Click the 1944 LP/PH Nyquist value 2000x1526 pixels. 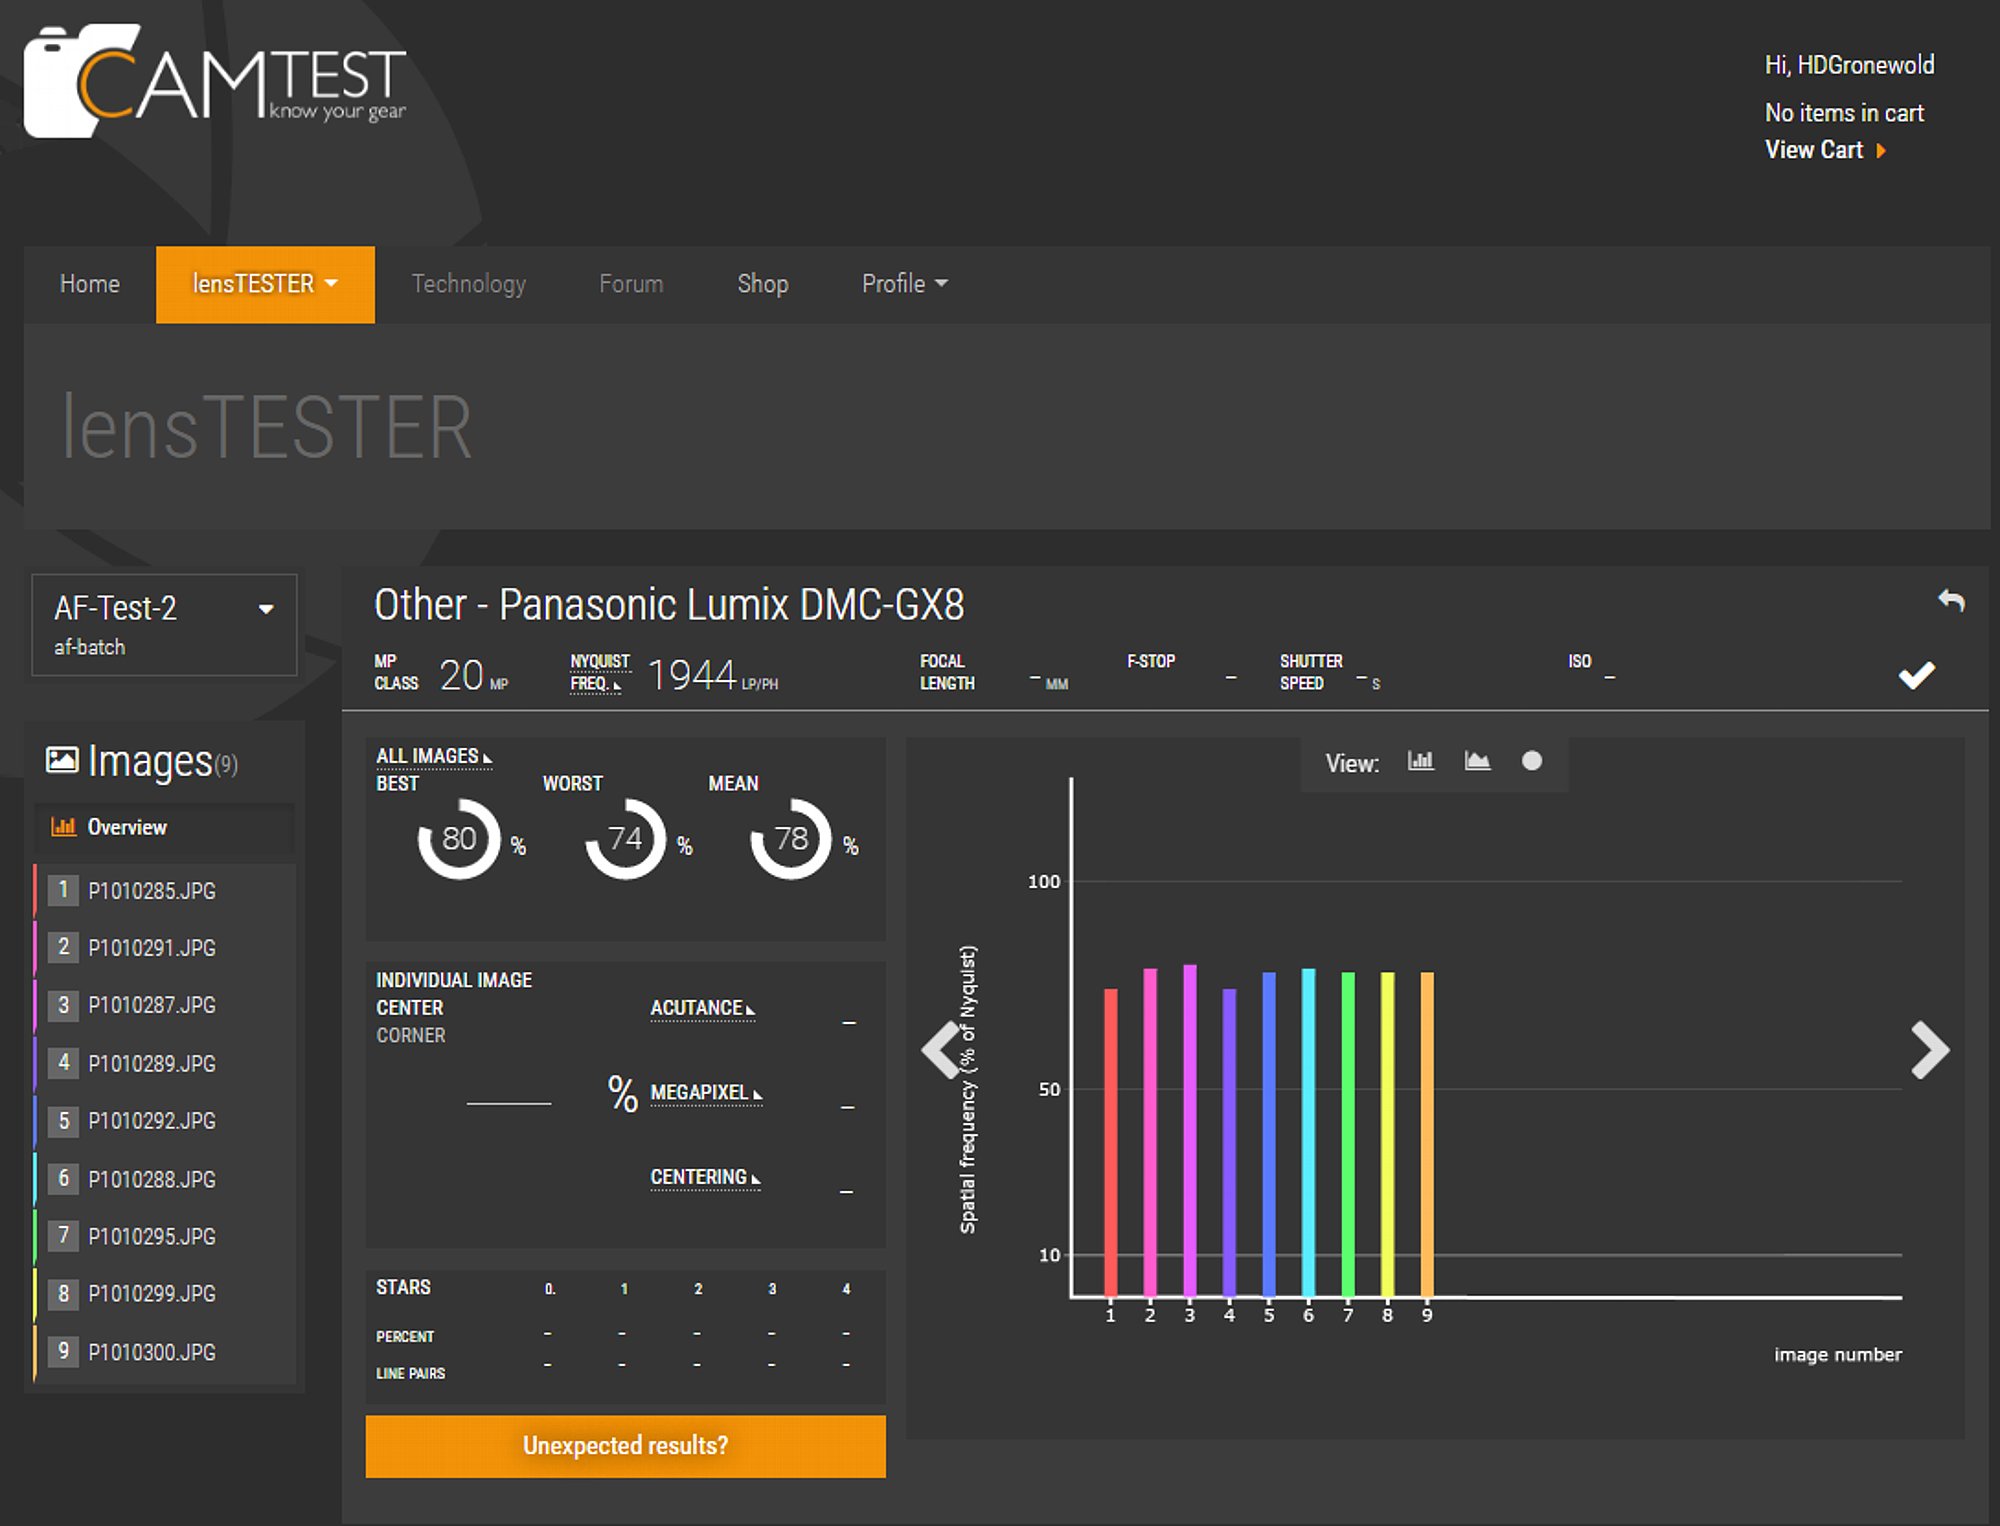click(x=712, y=675)
